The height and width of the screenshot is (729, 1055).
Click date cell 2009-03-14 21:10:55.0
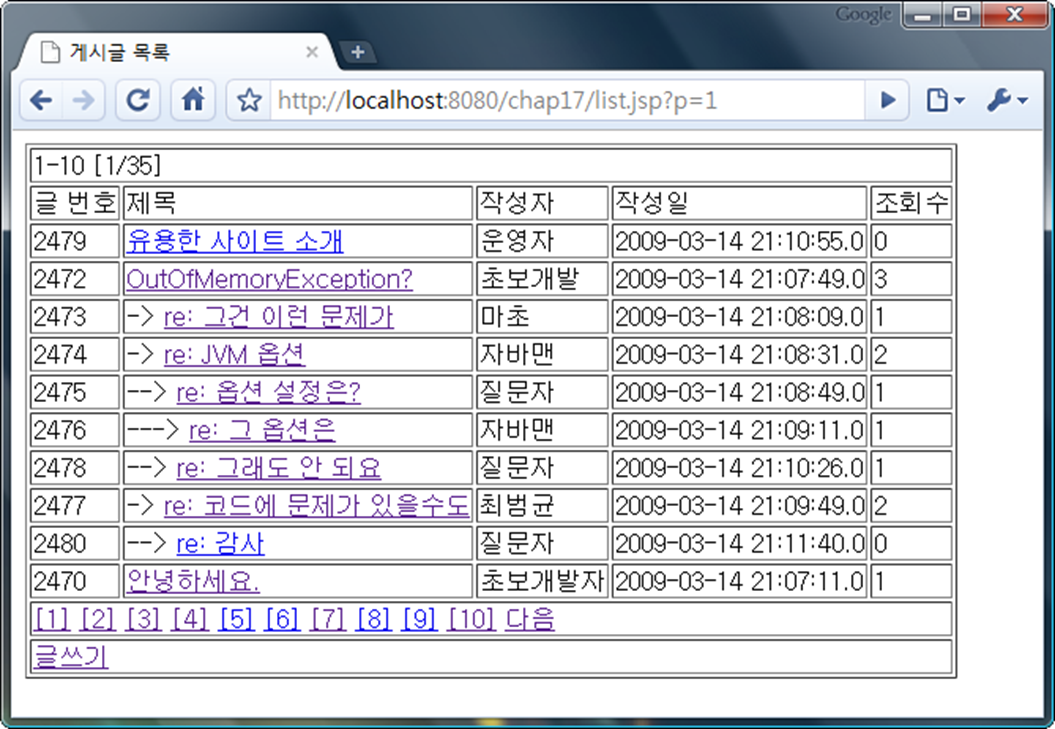[x=739, y=241]
